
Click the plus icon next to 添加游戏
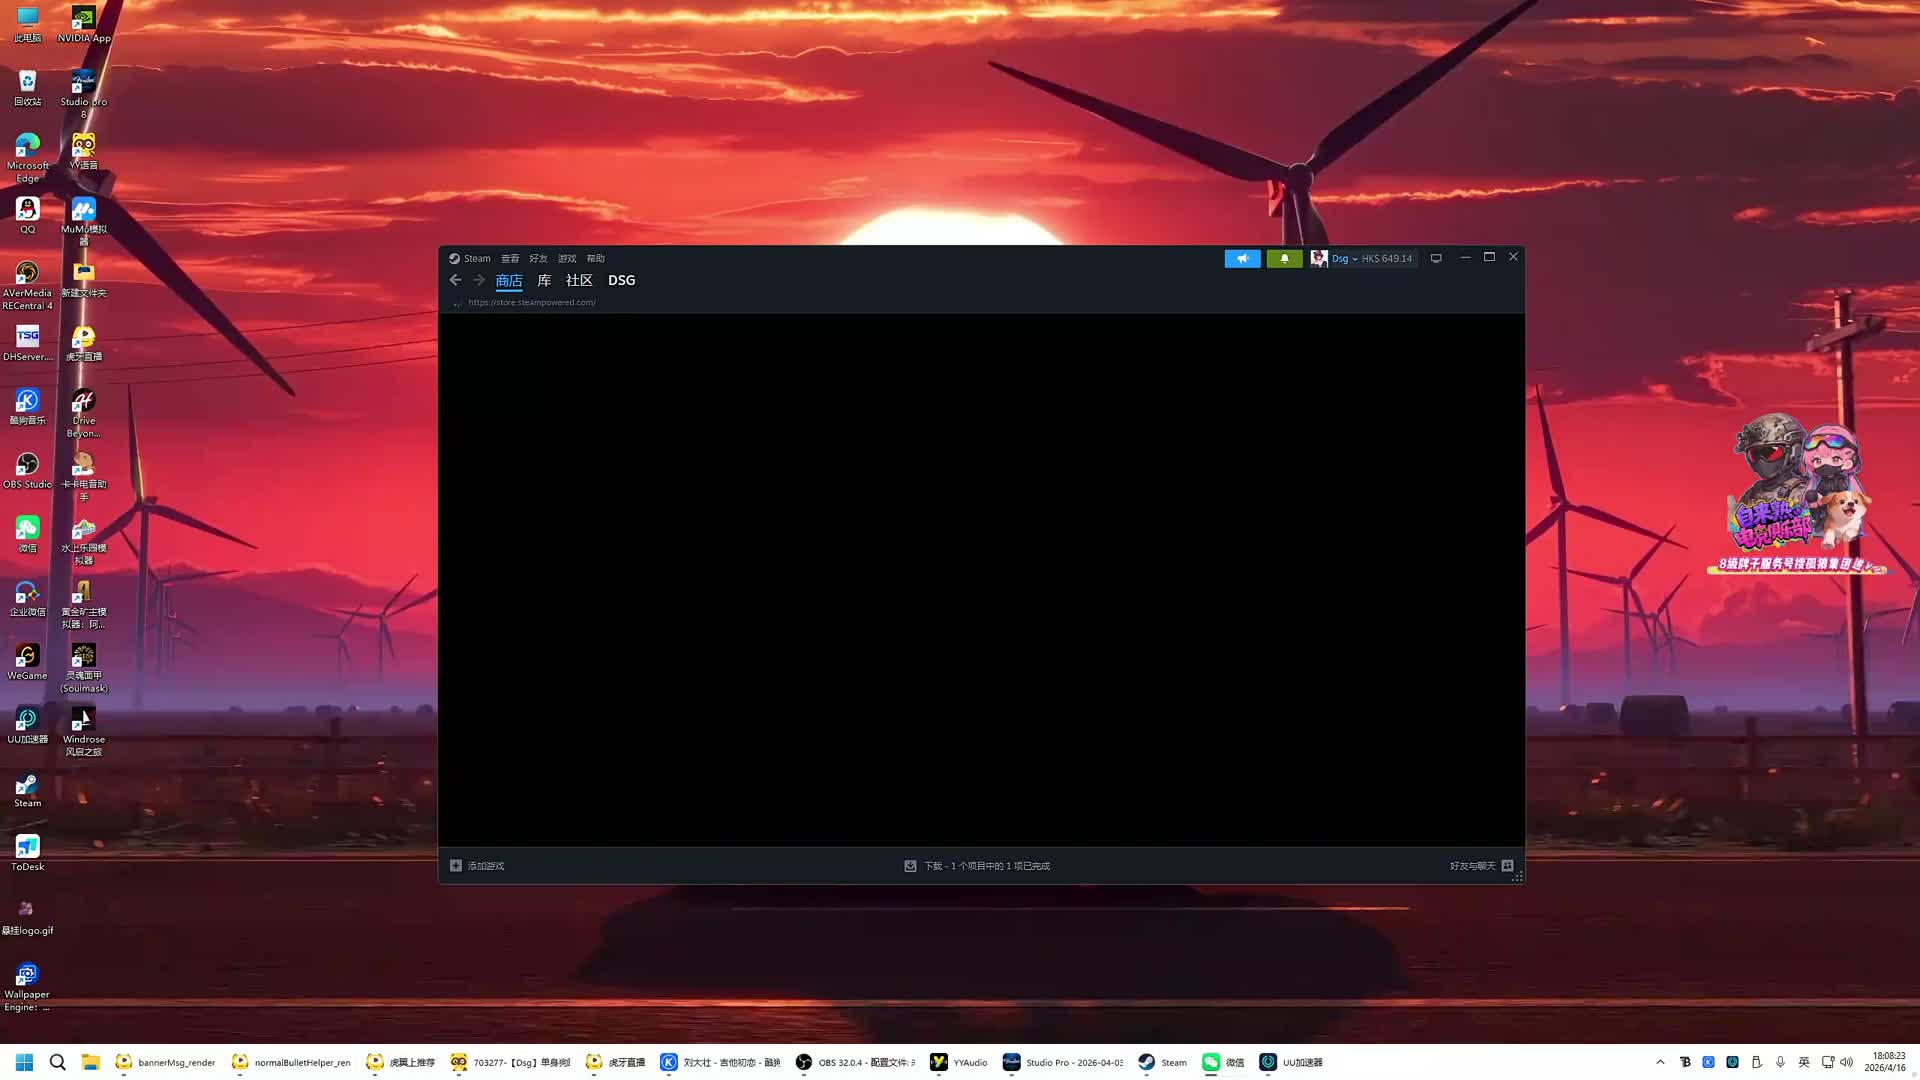pos(456,866)
